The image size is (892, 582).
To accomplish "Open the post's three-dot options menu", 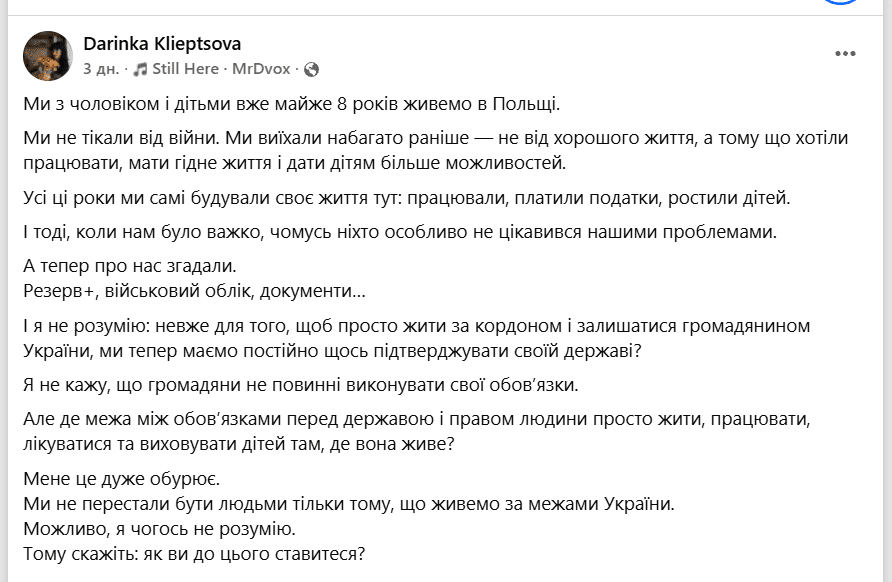I will point(845,53).
